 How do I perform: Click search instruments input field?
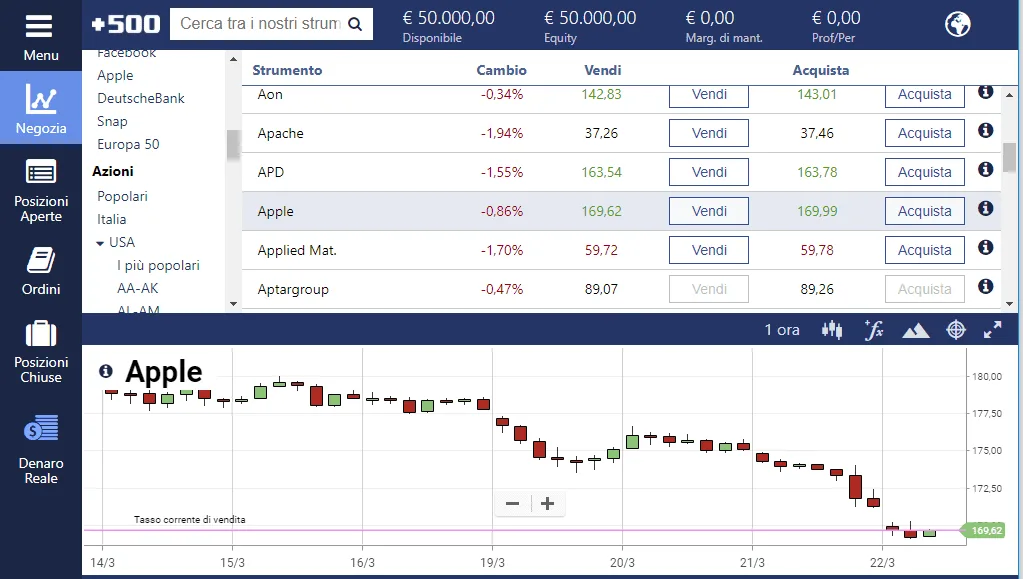click(260, 24)
